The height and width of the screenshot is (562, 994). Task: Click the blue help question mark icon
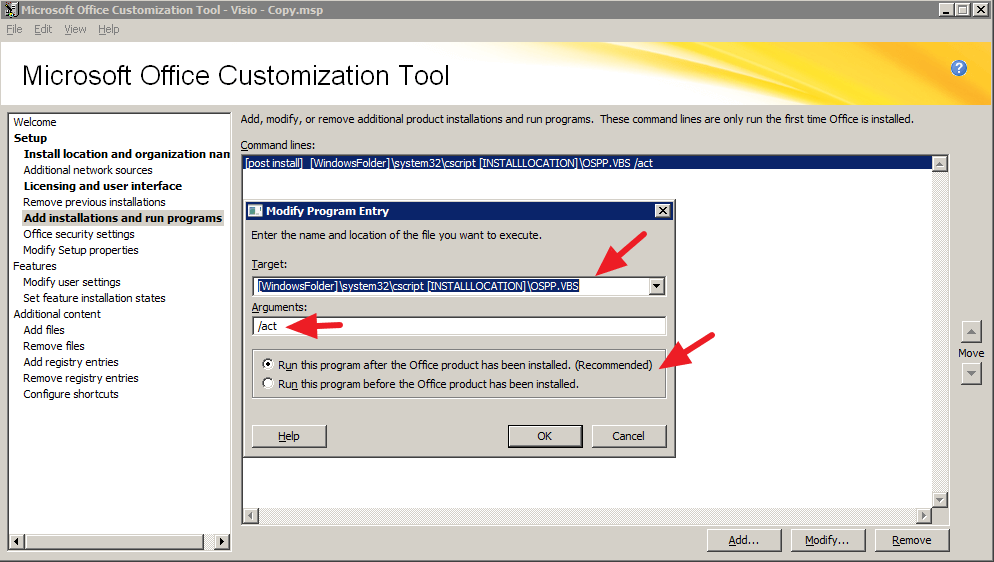(958, 68)
